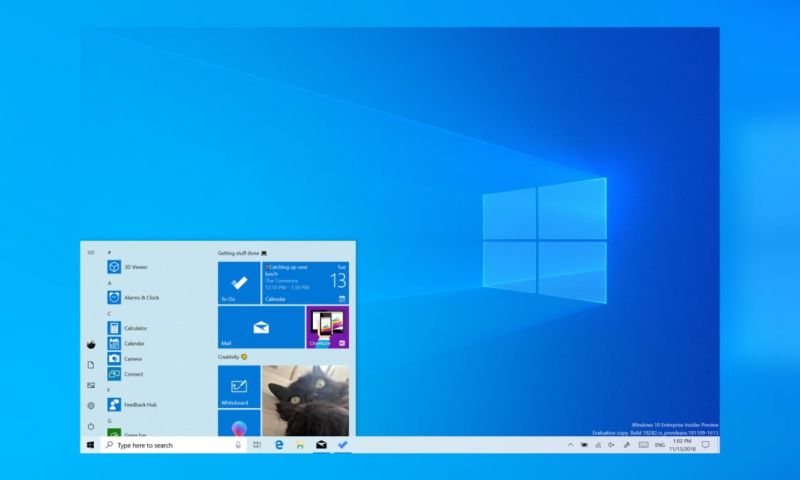The width and height of the screenshot is (800, 480).
Task: Click the Power button in Start sidebar
Action: 91,426
